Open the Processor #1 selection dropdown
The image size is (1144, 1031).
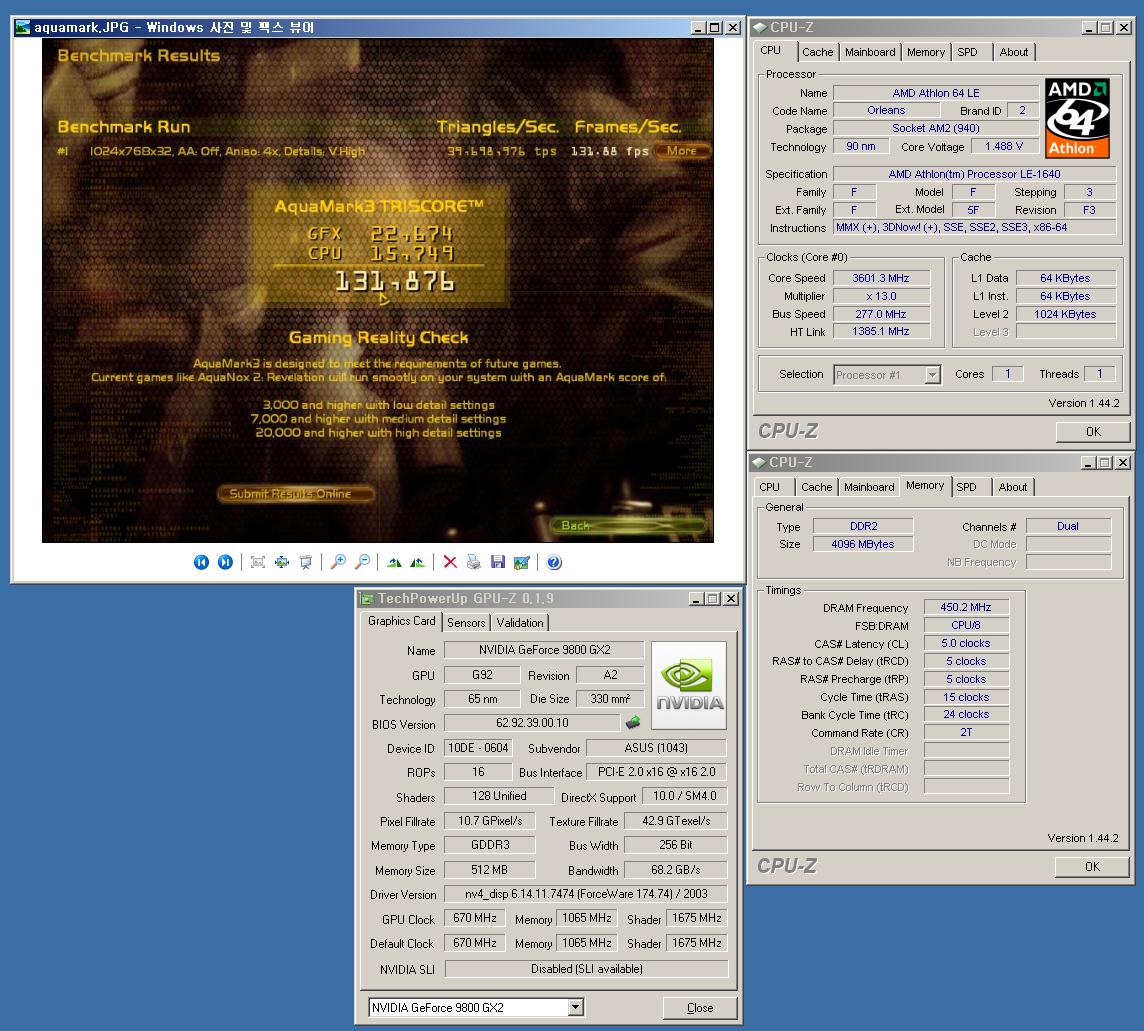point(932,375)
